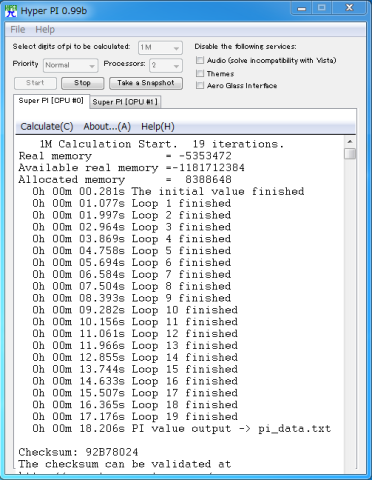Switch to the Super PI [CPU #0] tab

(x=51, y=101)
